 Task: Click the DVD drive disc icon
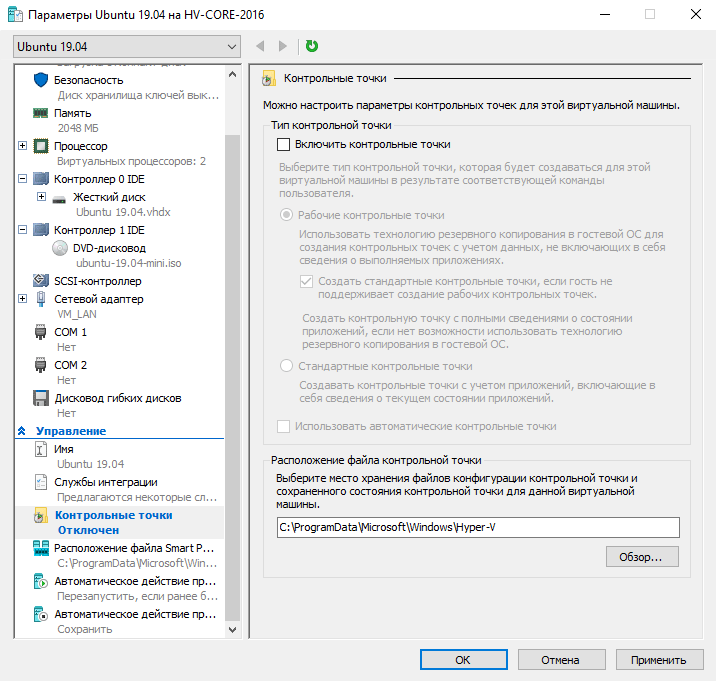pos(60,248)
